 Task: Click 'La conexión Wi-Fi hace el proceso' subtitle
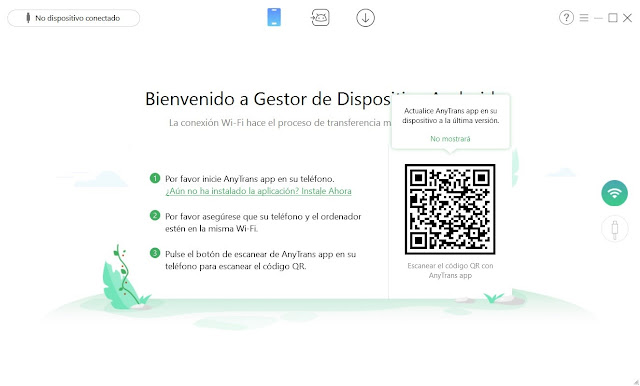pos(280,123)
